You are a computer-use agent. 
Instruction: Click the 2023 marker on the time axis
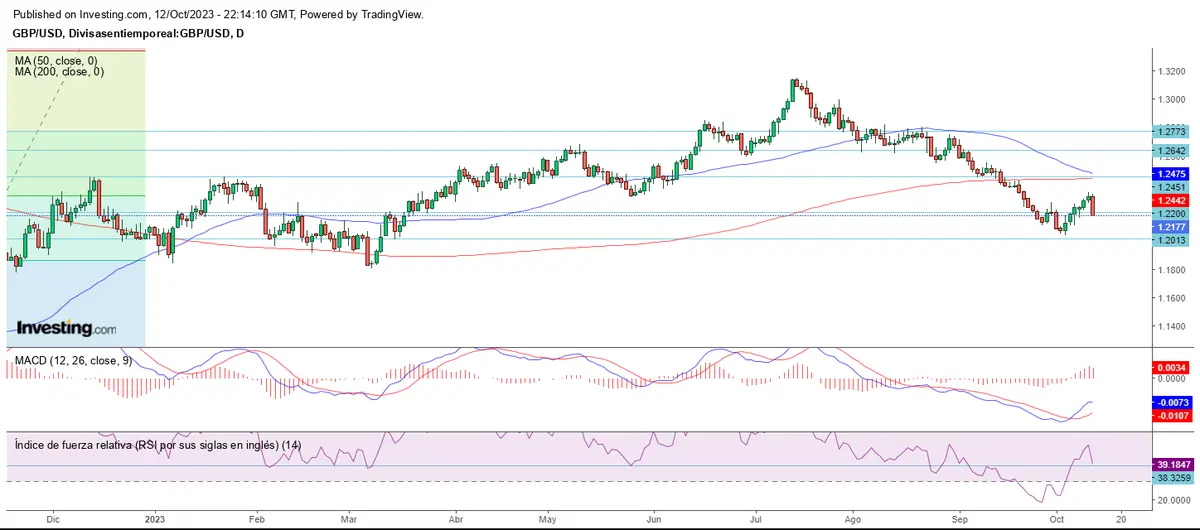click(153, 520)
